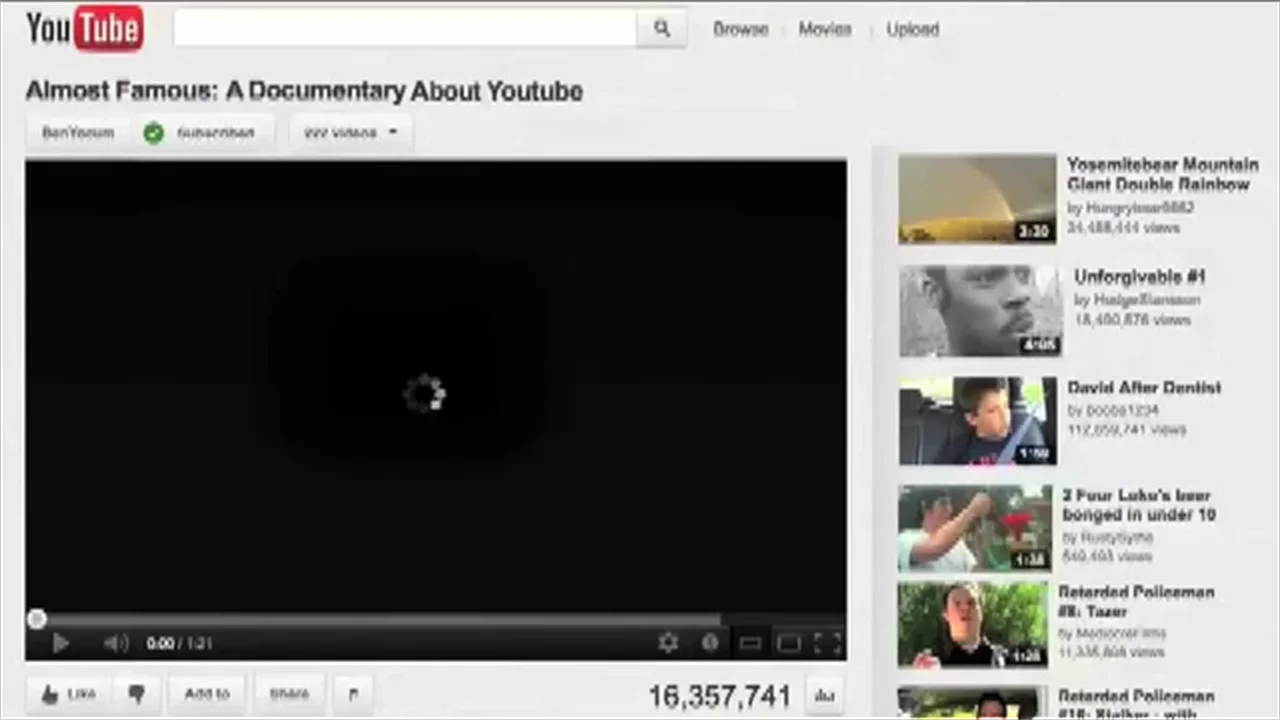Play the video with the play button

(60, 644)
